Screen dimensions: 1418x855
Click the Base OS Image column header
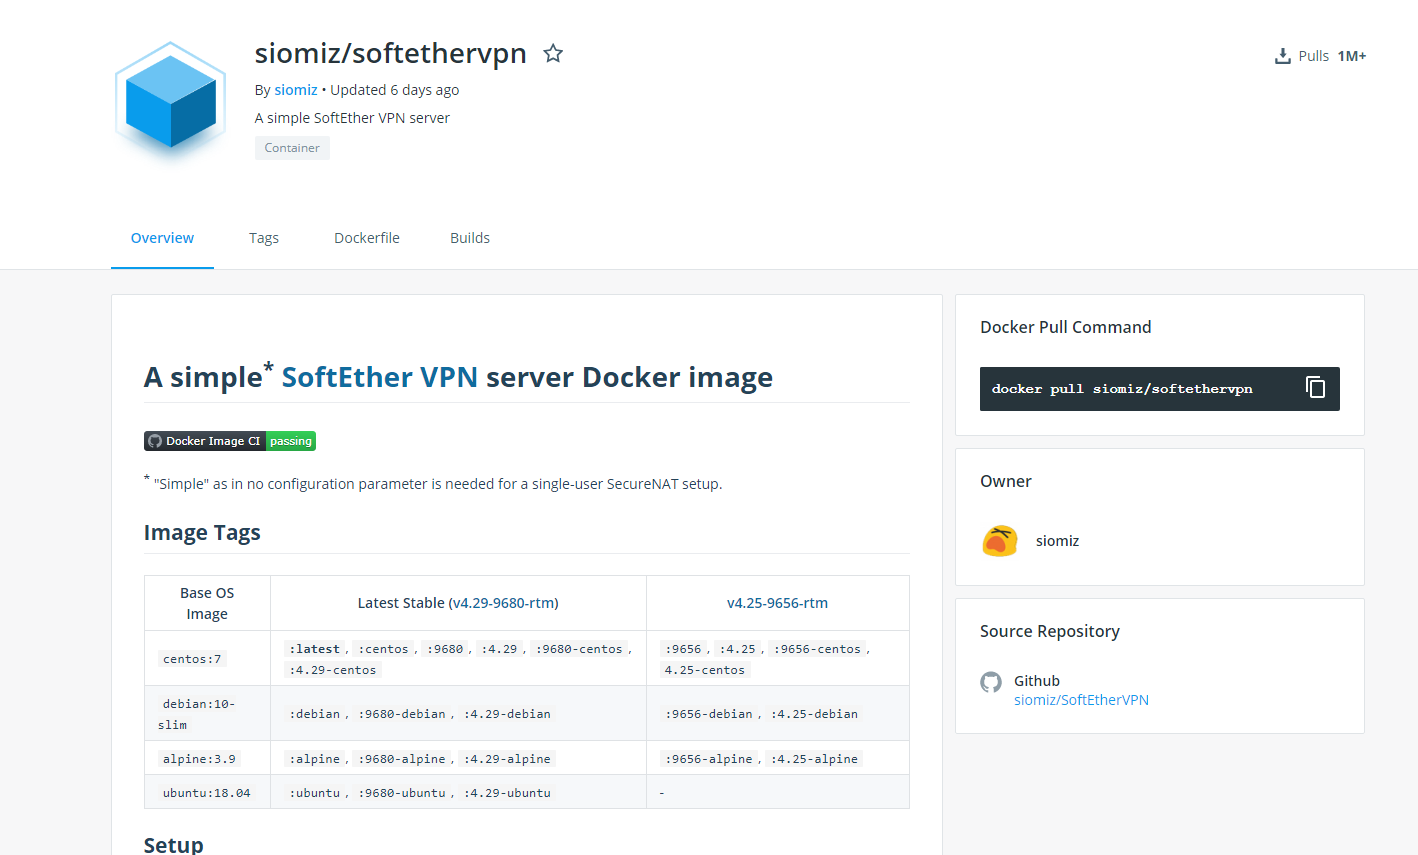[x=207, y=603]
